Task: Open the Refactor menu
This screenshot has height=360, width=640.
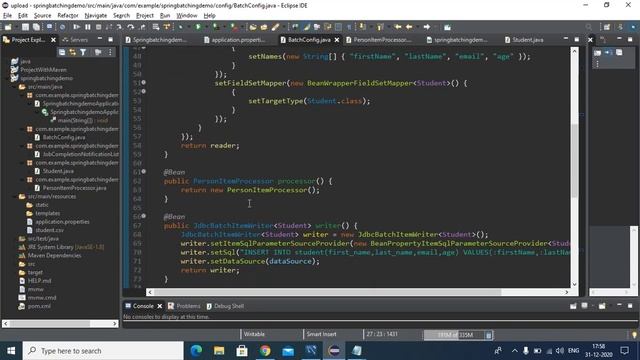Action: point(68,16)
